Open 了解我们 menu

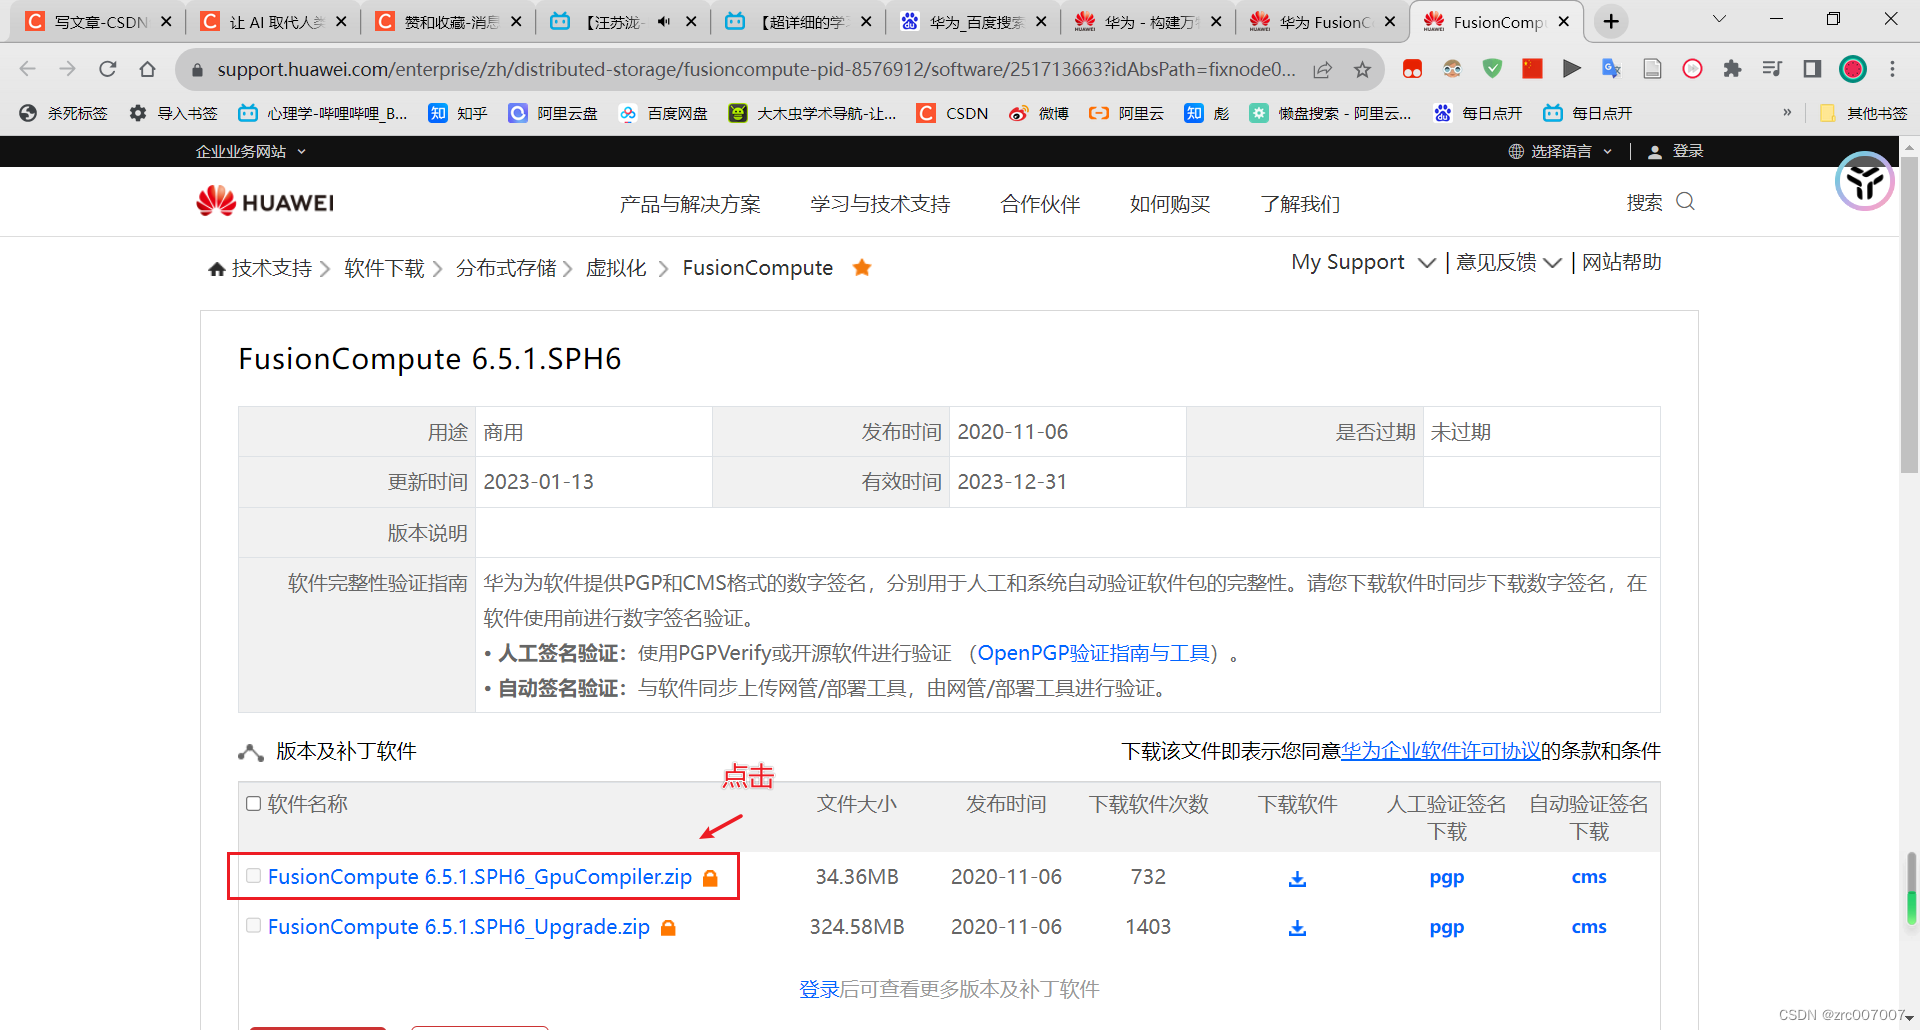[x=1300, y=204]
